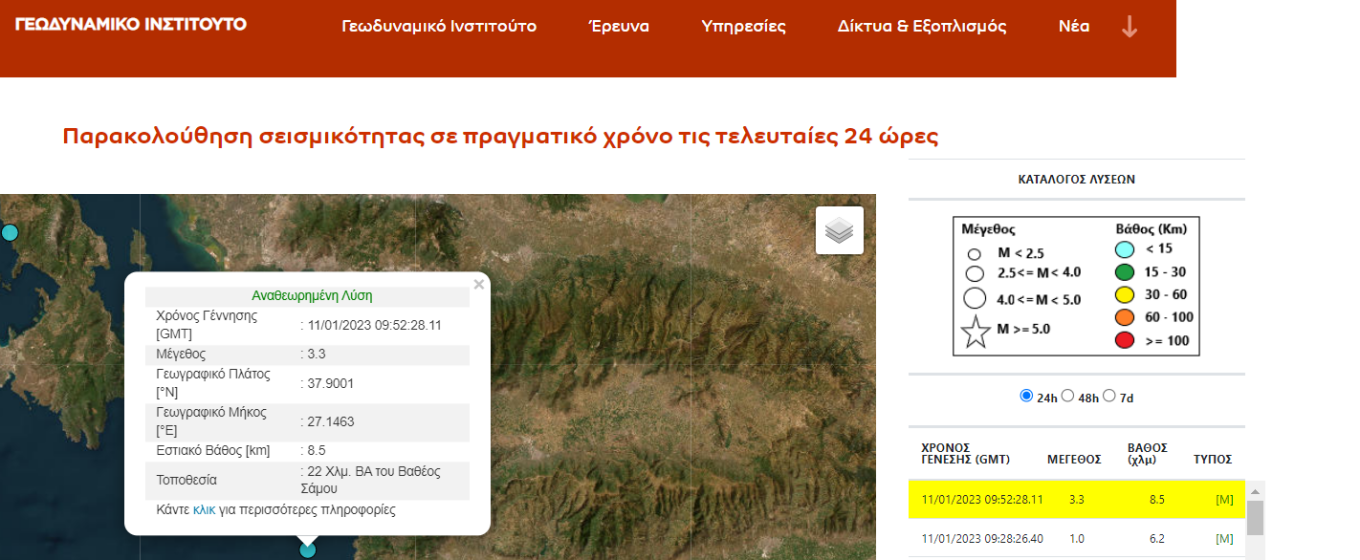This screenshot has width=1360, height=560.
Task: Click the orange down arrow in header
Action: tap(1129, 27)
